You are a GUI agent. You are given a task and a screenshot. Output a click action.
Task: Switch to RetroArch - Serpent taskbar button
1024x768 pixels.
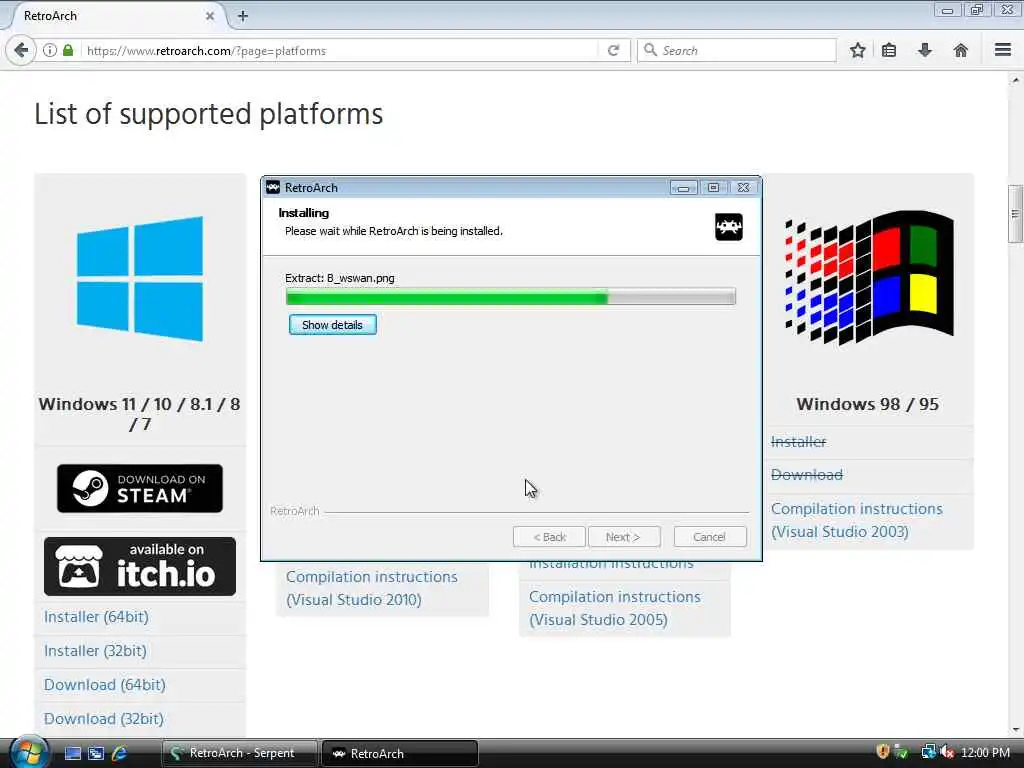pyautogui.click(x=240, y=753)
